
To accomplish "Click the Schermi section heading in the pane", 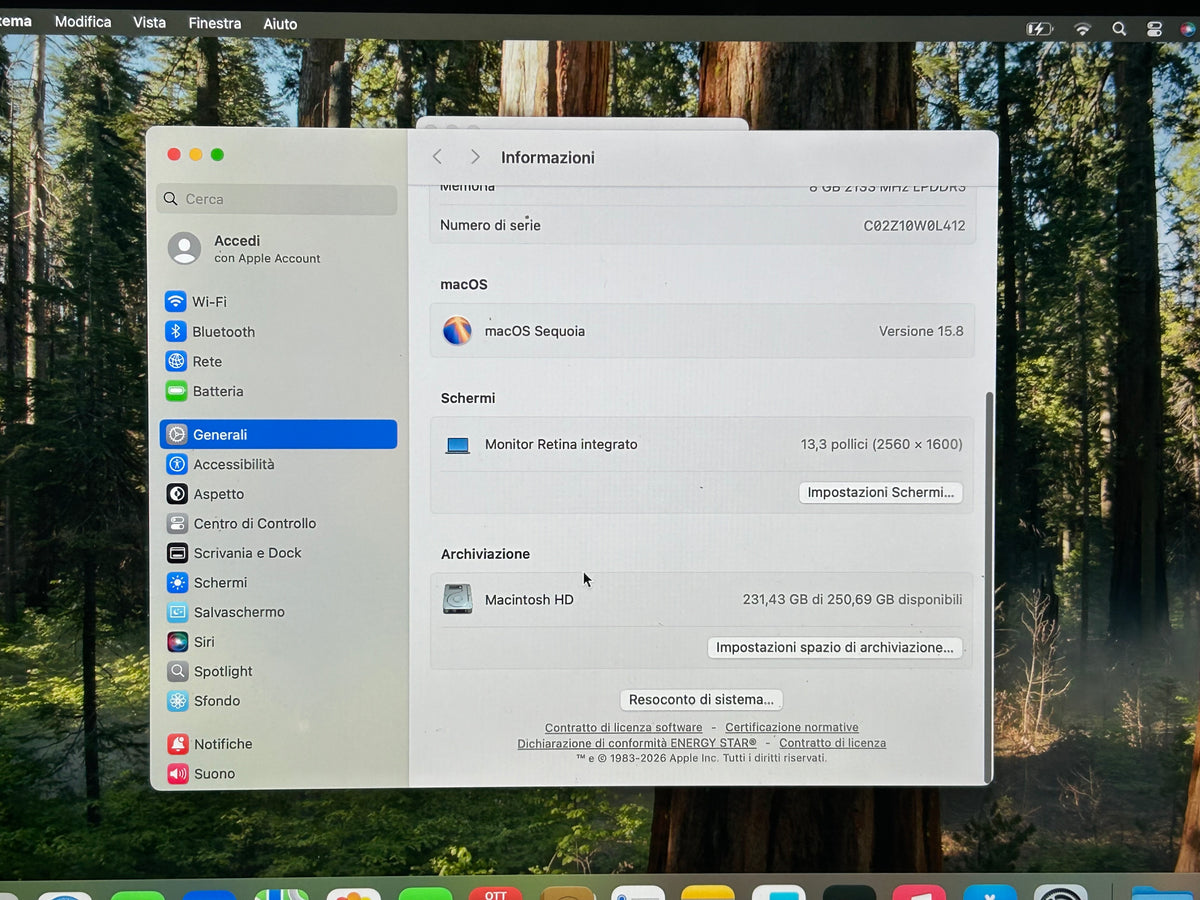I will [x=468, y=398].
